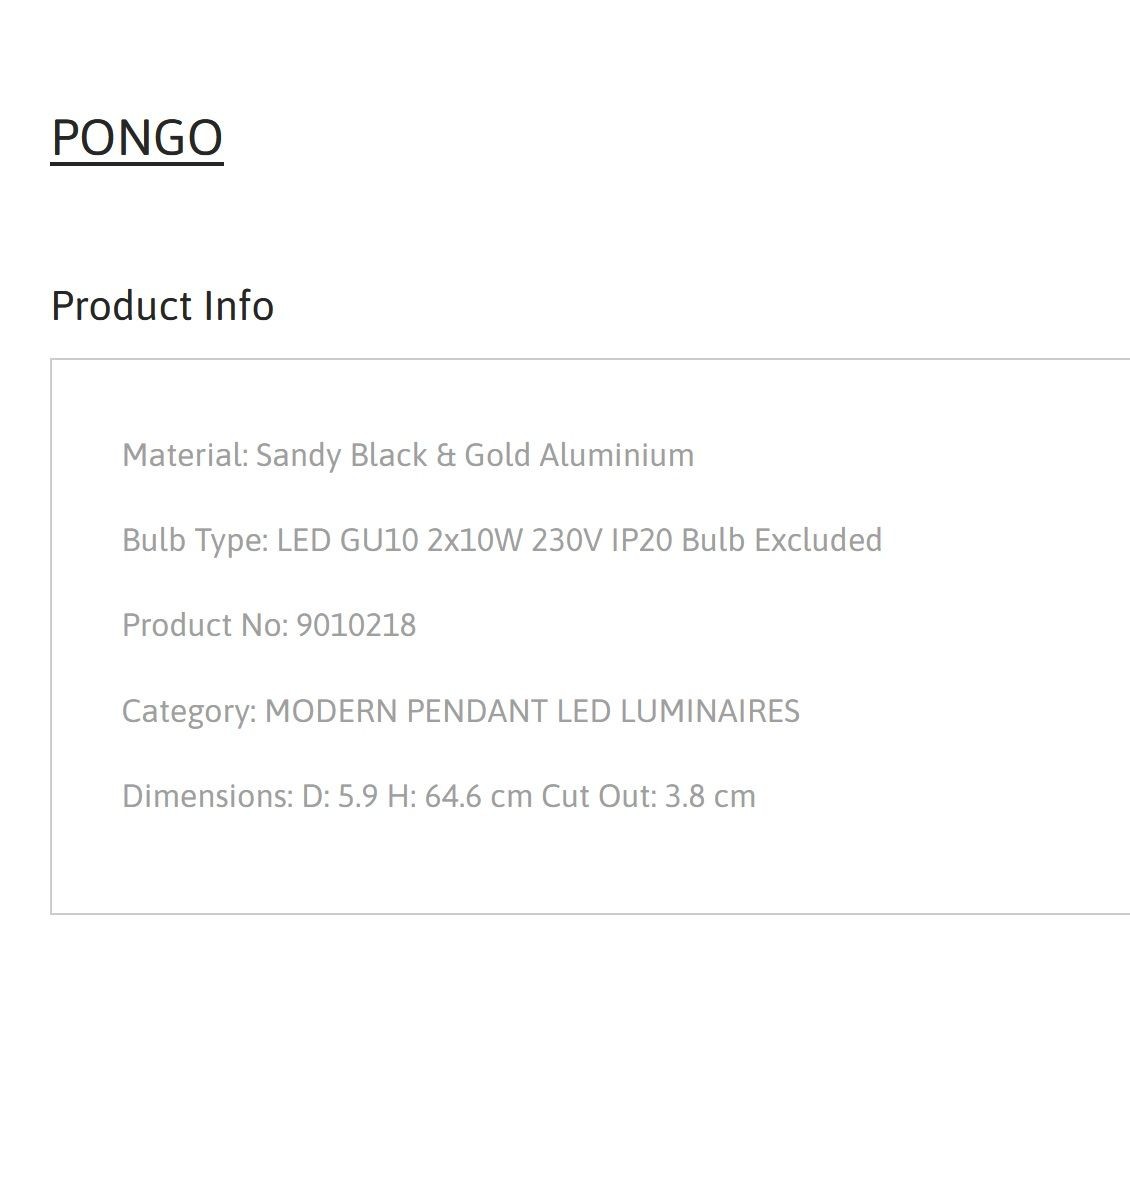Click the Bulb Excluded note
1130x1202 pixels.
[782, 540]
